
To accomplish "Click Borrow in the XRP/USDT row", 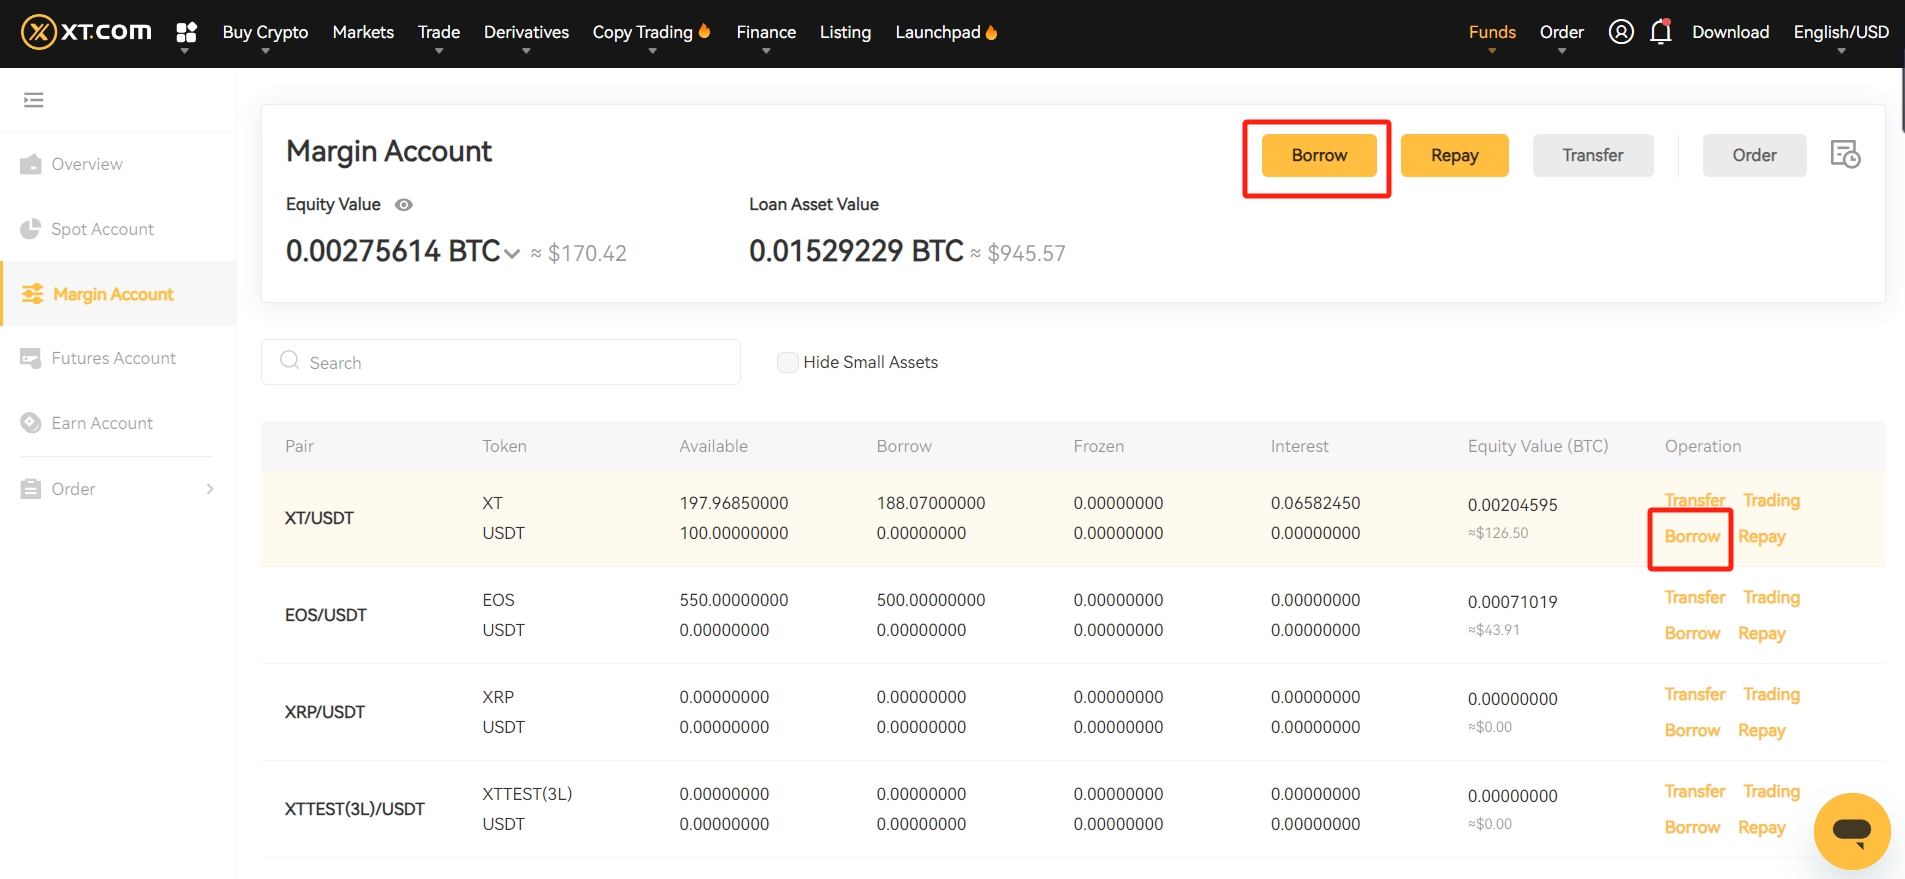I will (x=1692, y=730).
